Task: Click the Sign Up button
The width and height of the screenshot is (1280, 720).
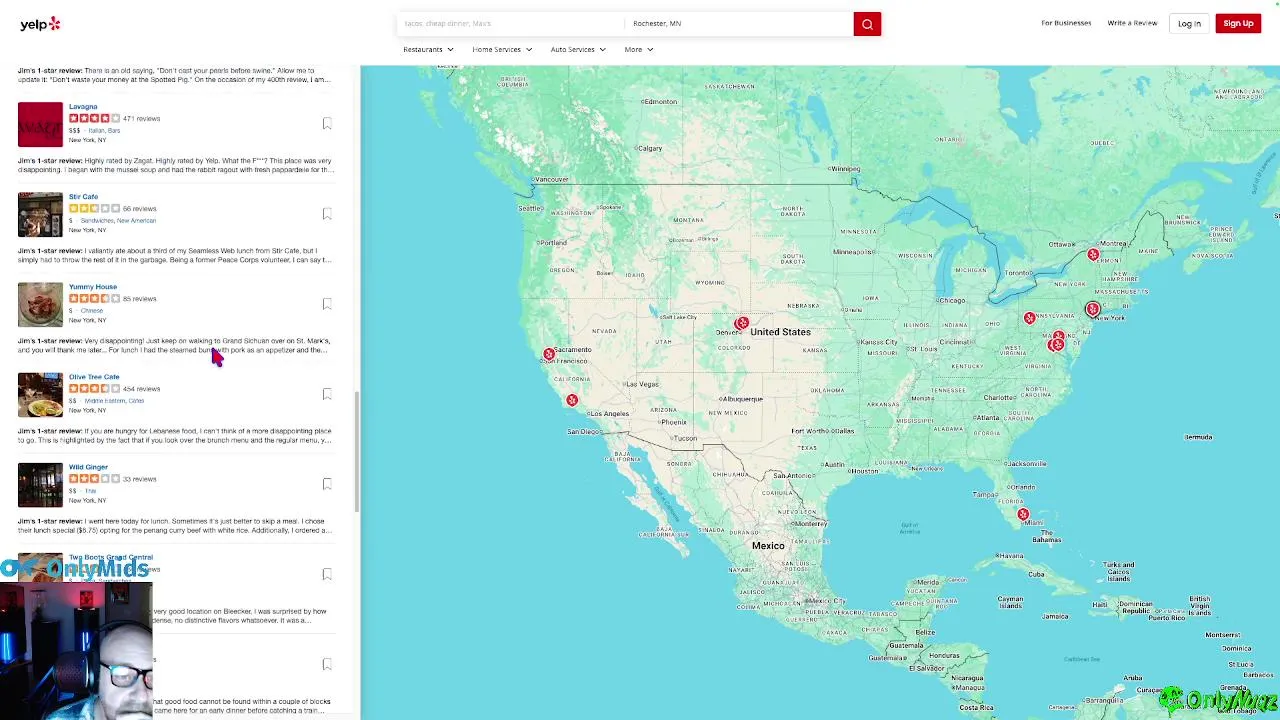Action: (1238, 23)
